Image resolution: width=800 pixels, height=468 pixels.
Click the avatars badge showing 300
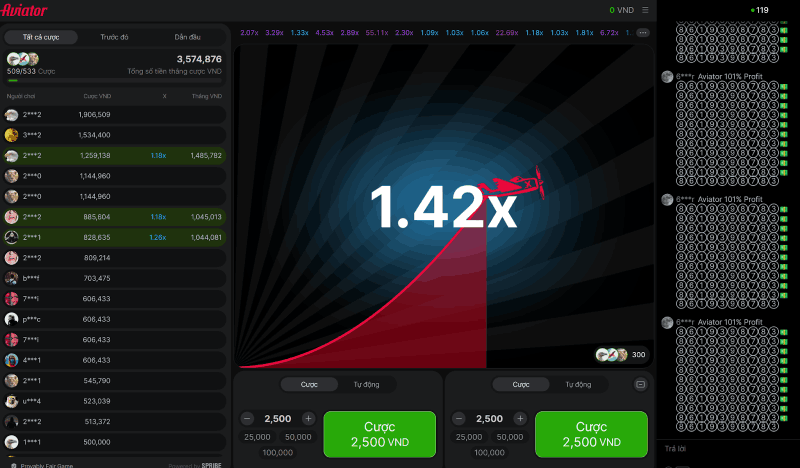[x=621, y=355]
